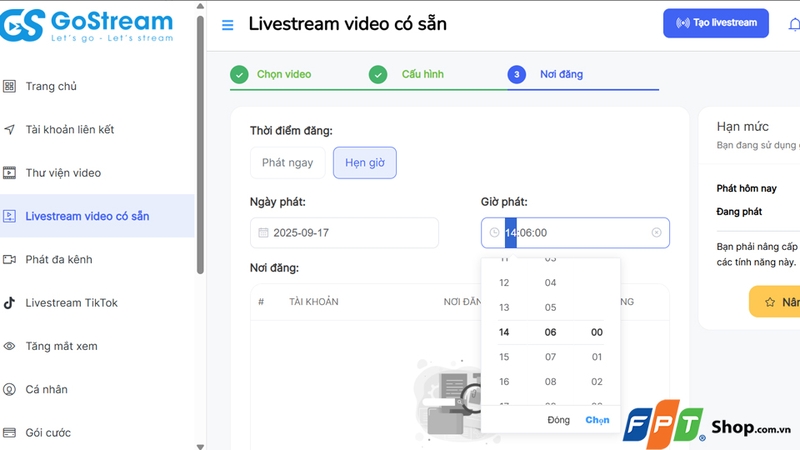Click the Livestream video có sẵn sidebar icon
The height and width of the screenshot is (450, 800).
9,216
